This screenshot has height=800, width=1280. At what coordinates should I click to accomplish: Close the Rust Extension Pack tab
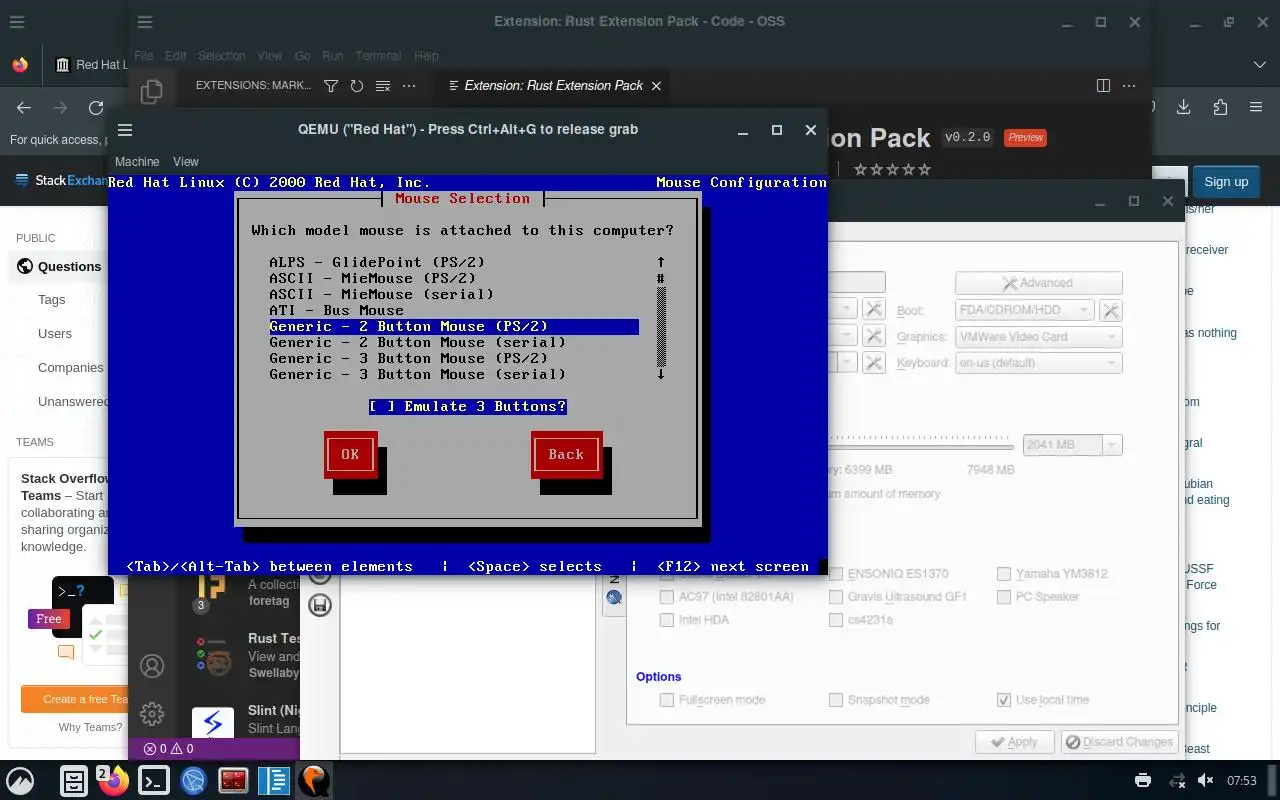coord(656,86)
